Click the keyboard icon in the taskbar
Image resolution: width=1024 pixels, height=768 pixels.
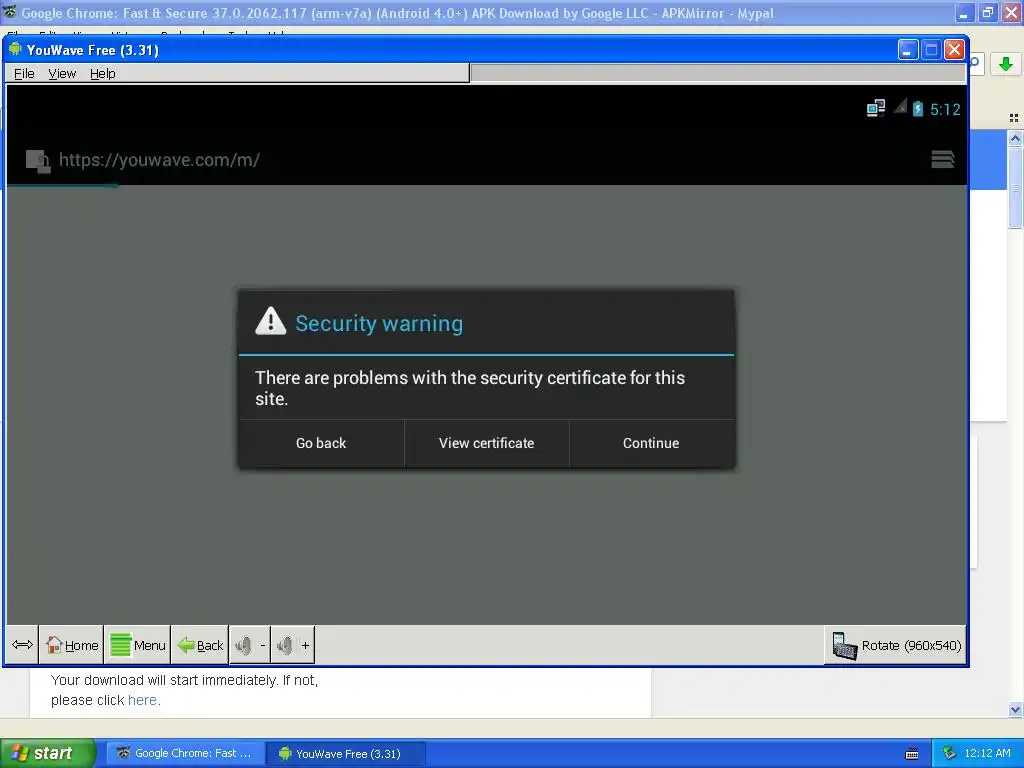click(x=912, y=754)
